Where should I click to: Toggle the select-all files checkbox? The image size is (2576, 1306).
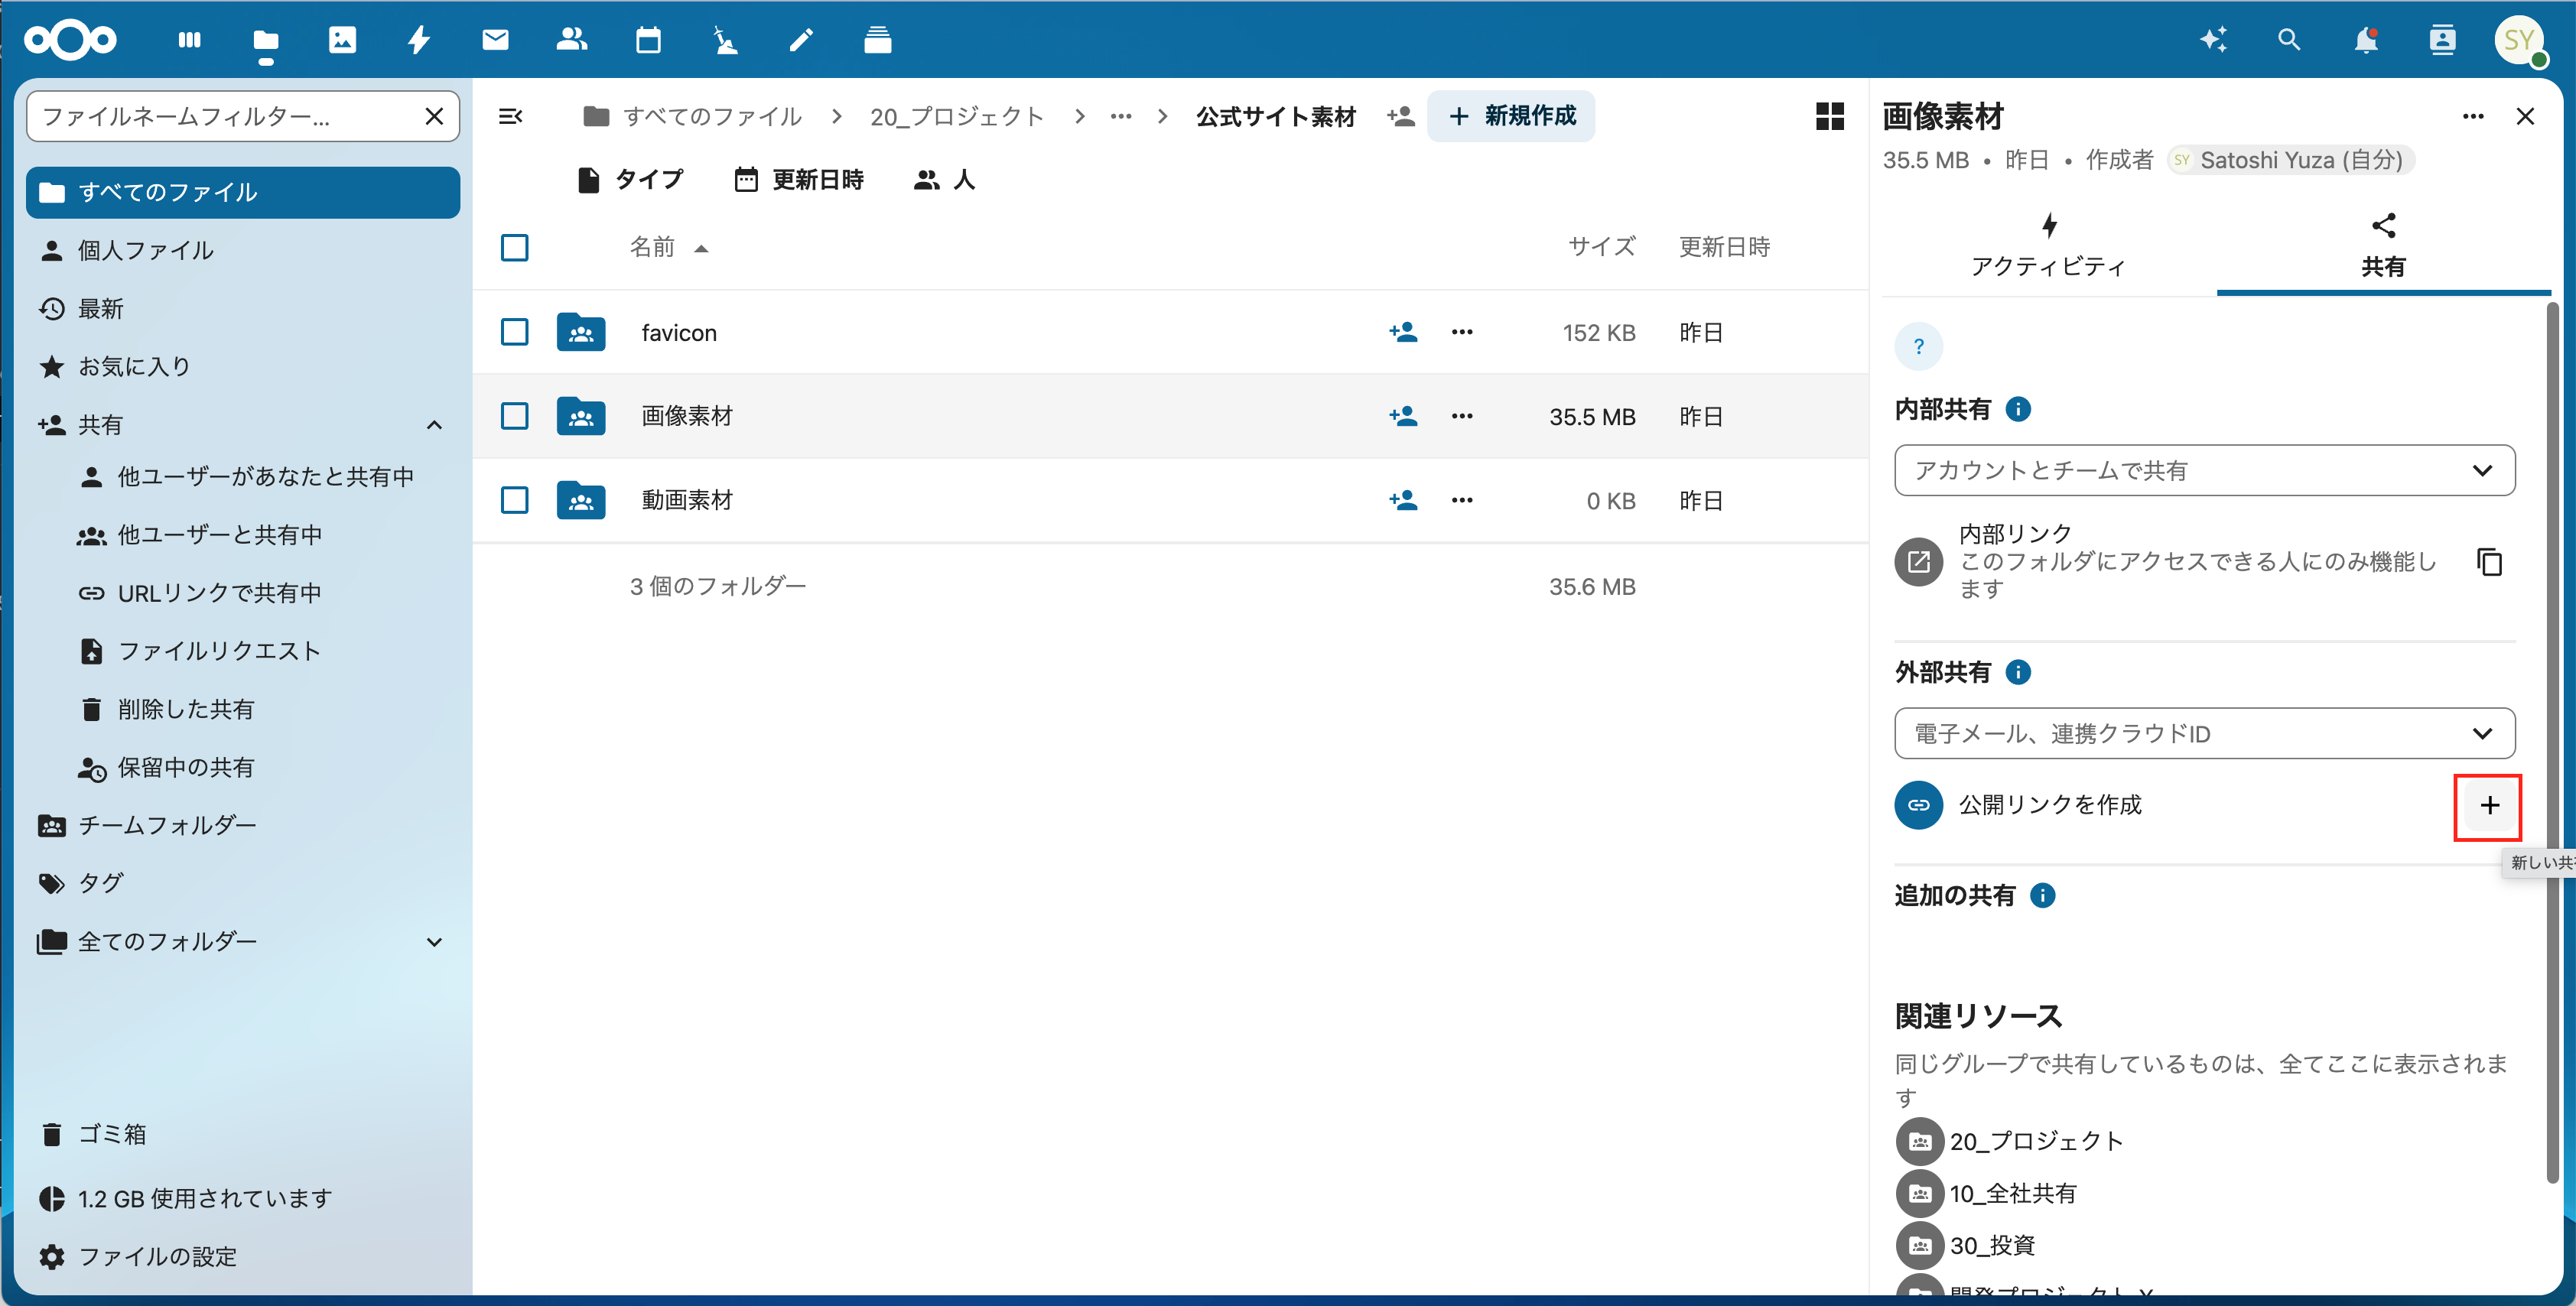[x=514, y=247]
